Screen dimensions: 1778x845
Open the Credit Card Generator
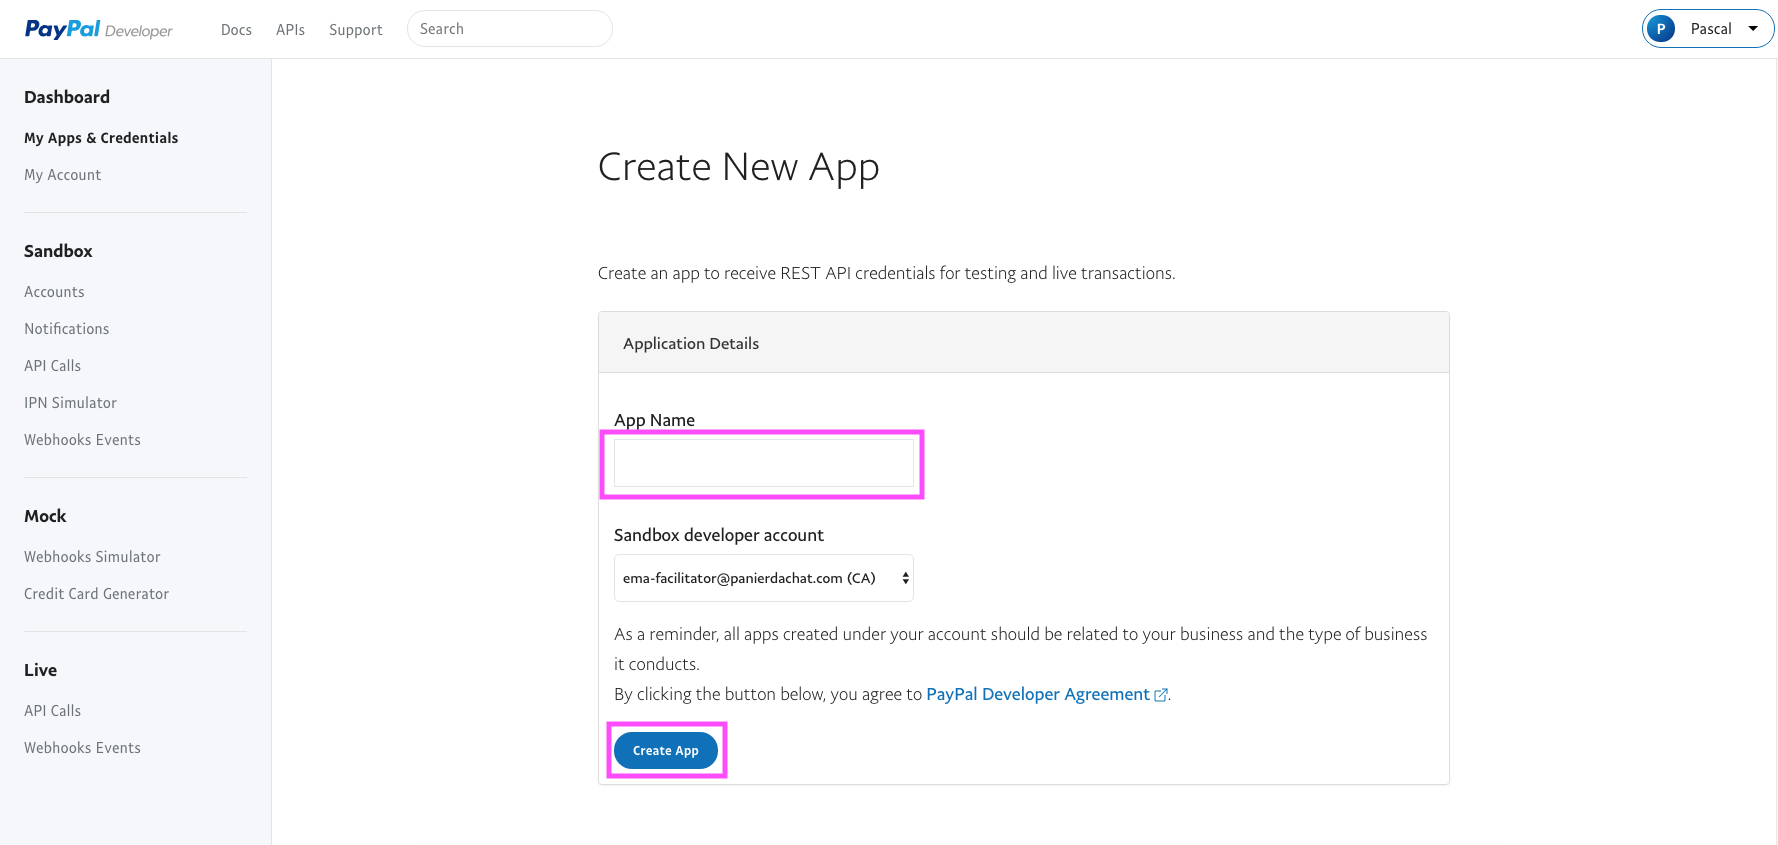tap(96, 594)
